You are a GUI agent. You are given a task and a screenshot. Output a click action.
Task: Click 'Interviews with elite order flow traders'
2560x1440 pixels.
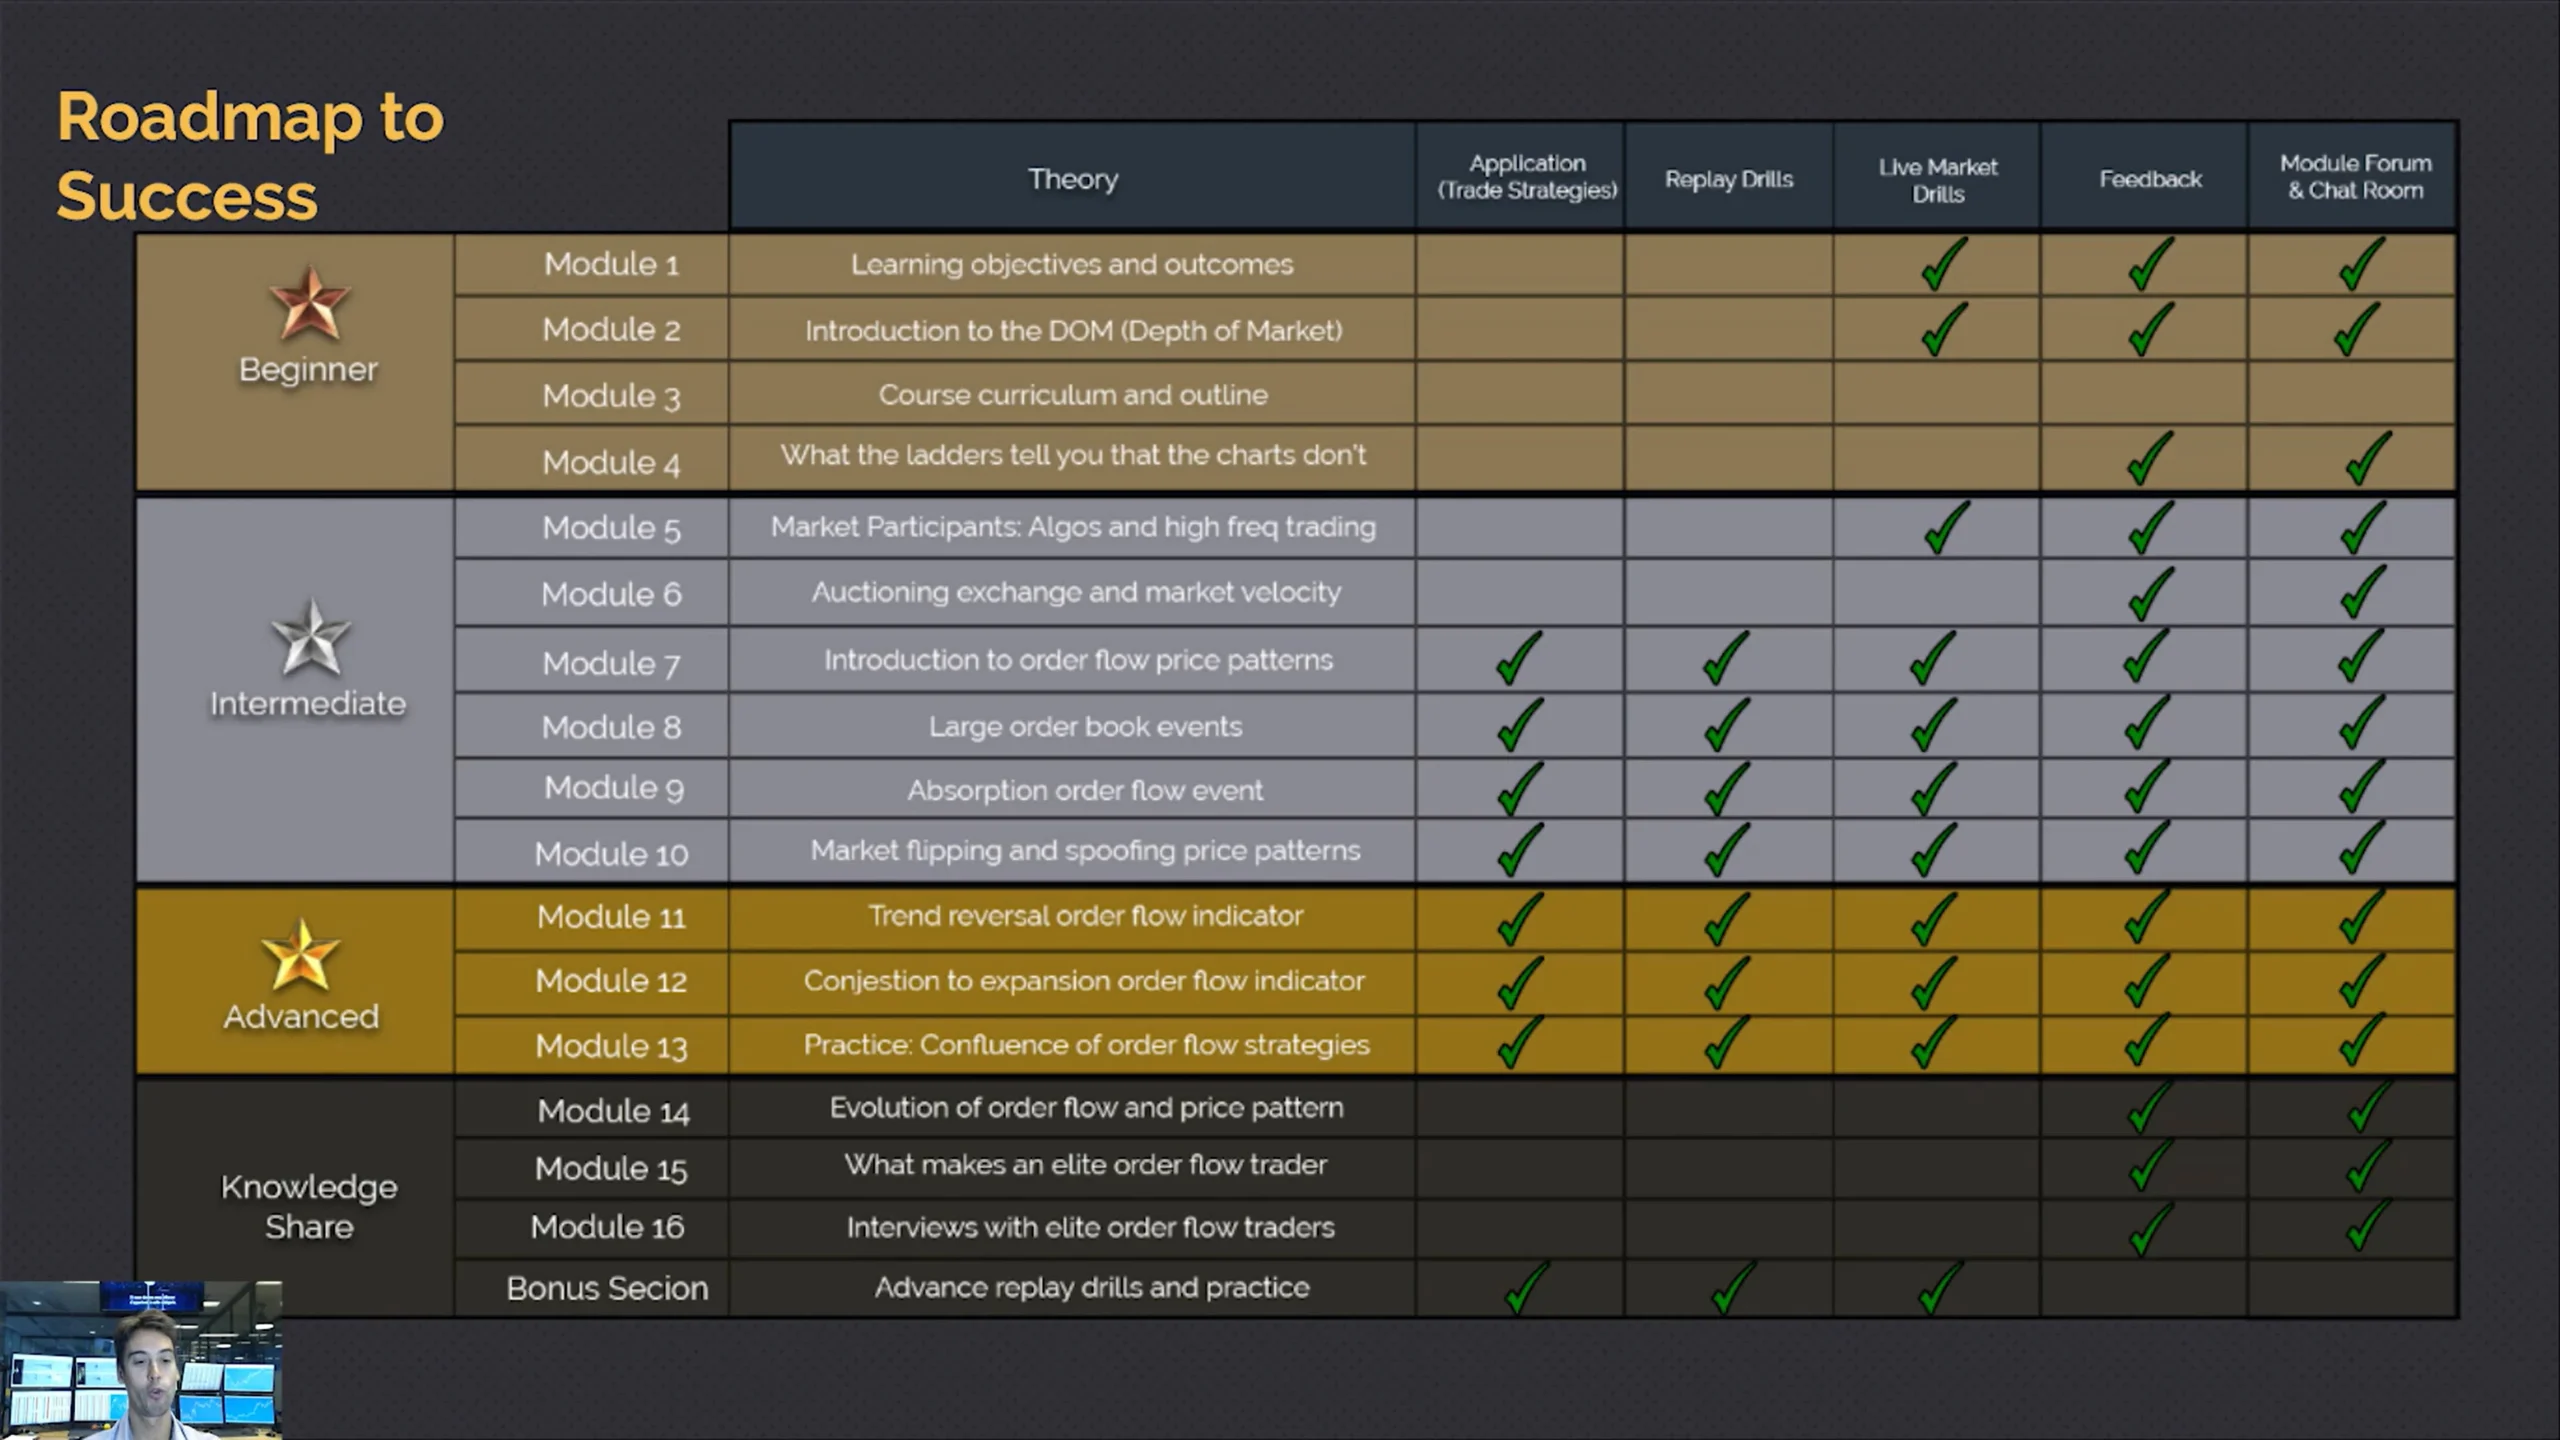tap(1091, 1227)
